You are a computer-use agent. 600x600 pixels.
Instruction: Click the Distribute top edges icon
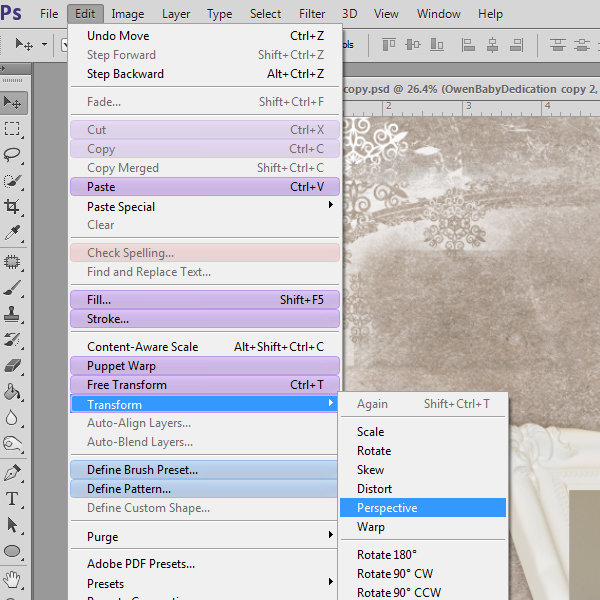[x=558, y=45]
